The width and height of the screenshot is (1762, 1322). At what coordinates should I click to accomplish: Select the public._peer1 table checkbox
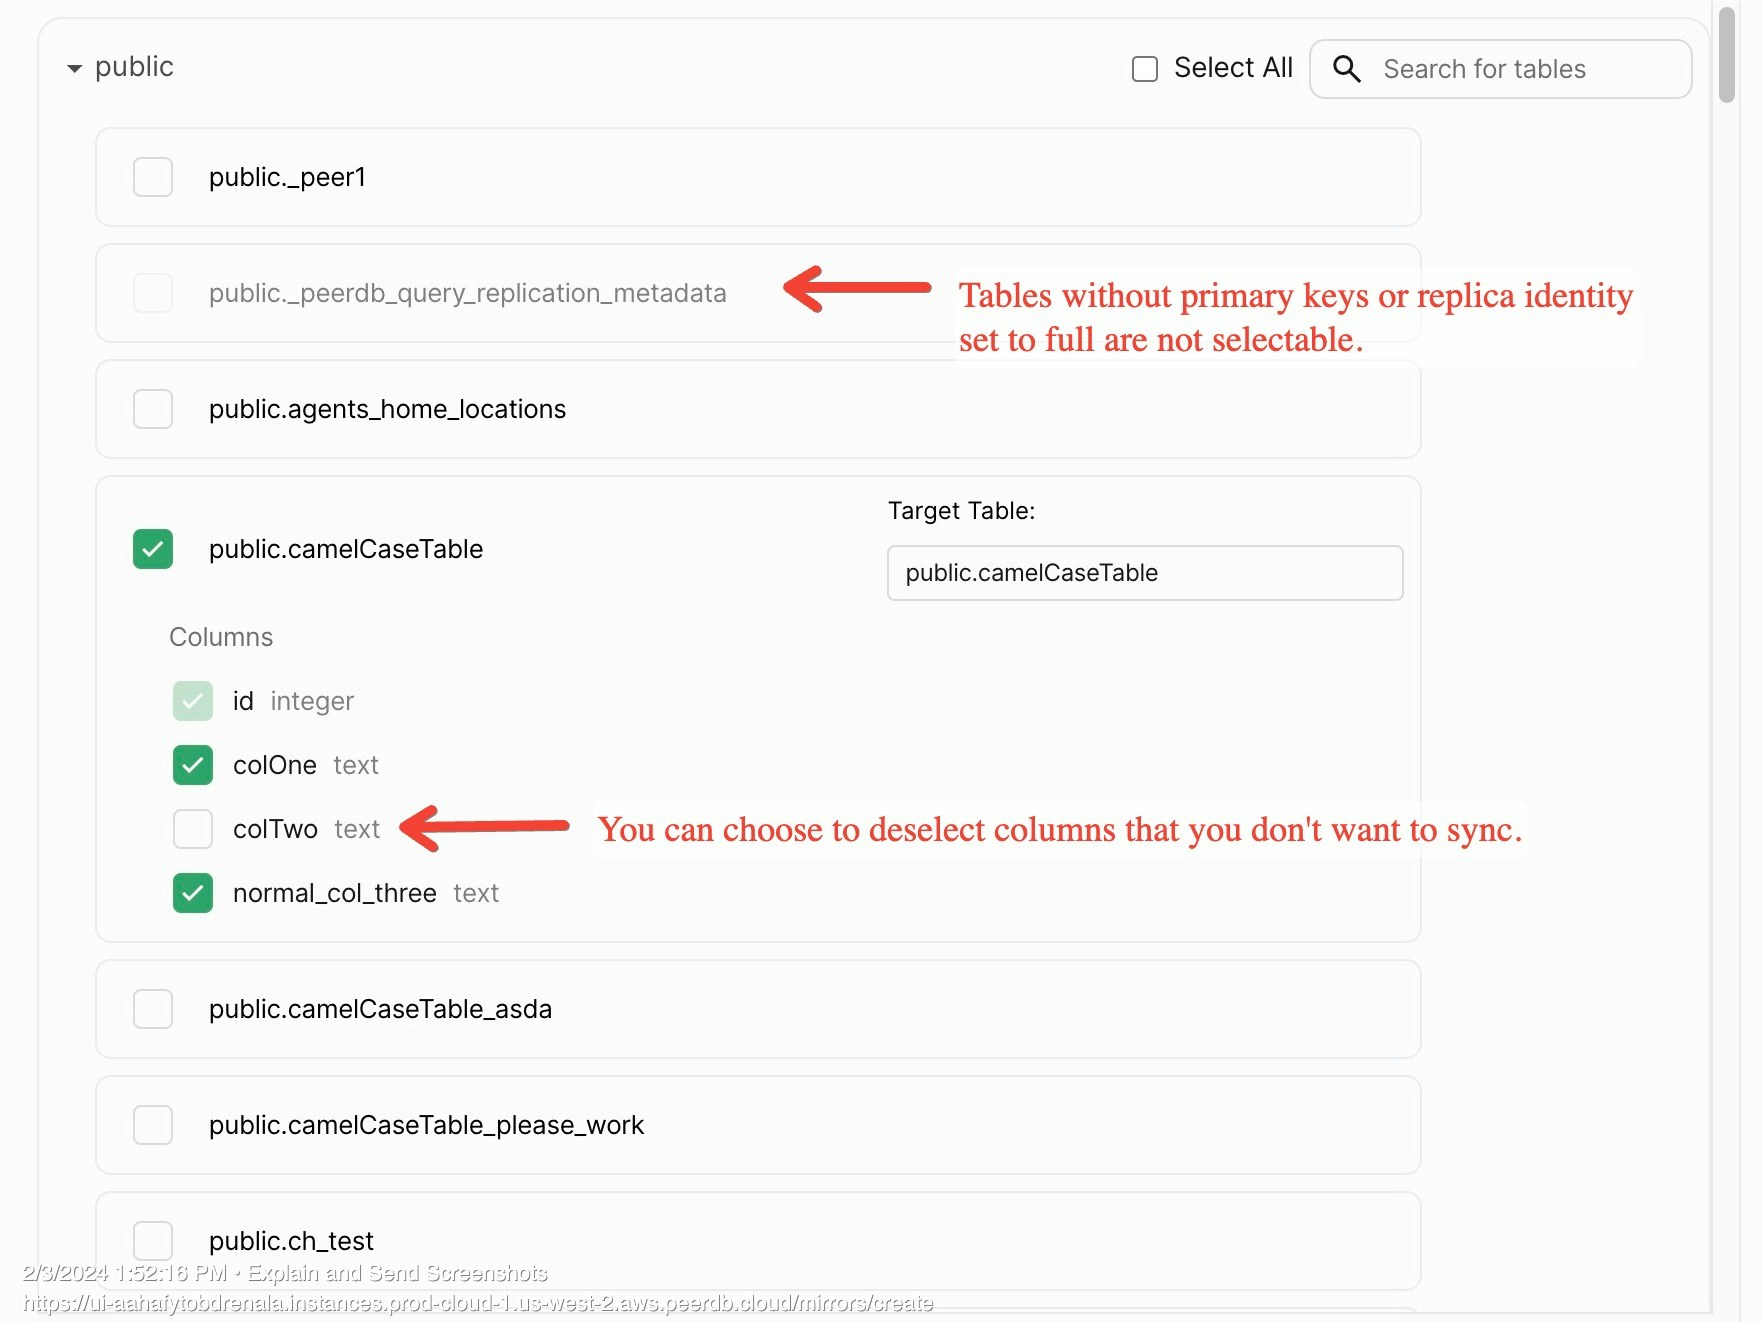coord(153,177)
